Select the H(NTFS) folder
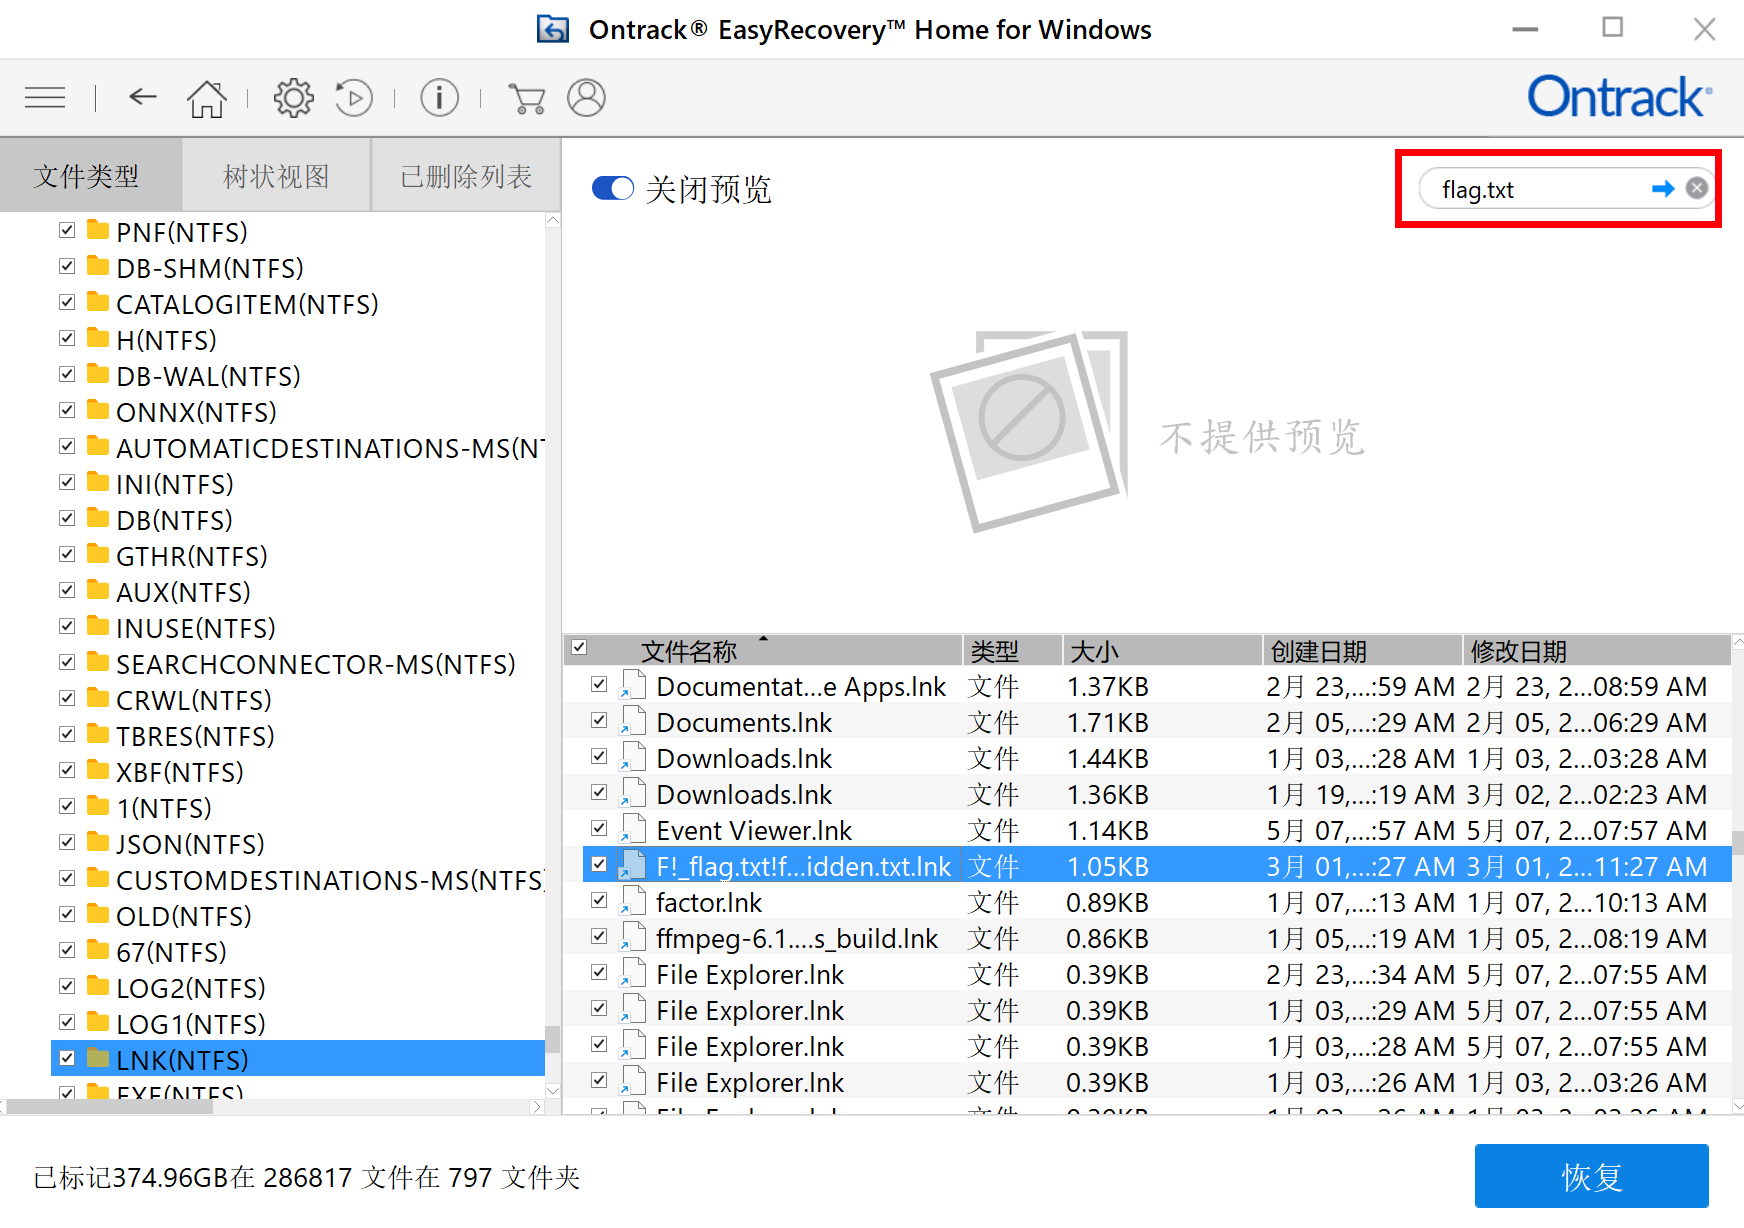The width and height of the screenshot is (1744, 1228). pyautogui.click(x=166, y=340)
